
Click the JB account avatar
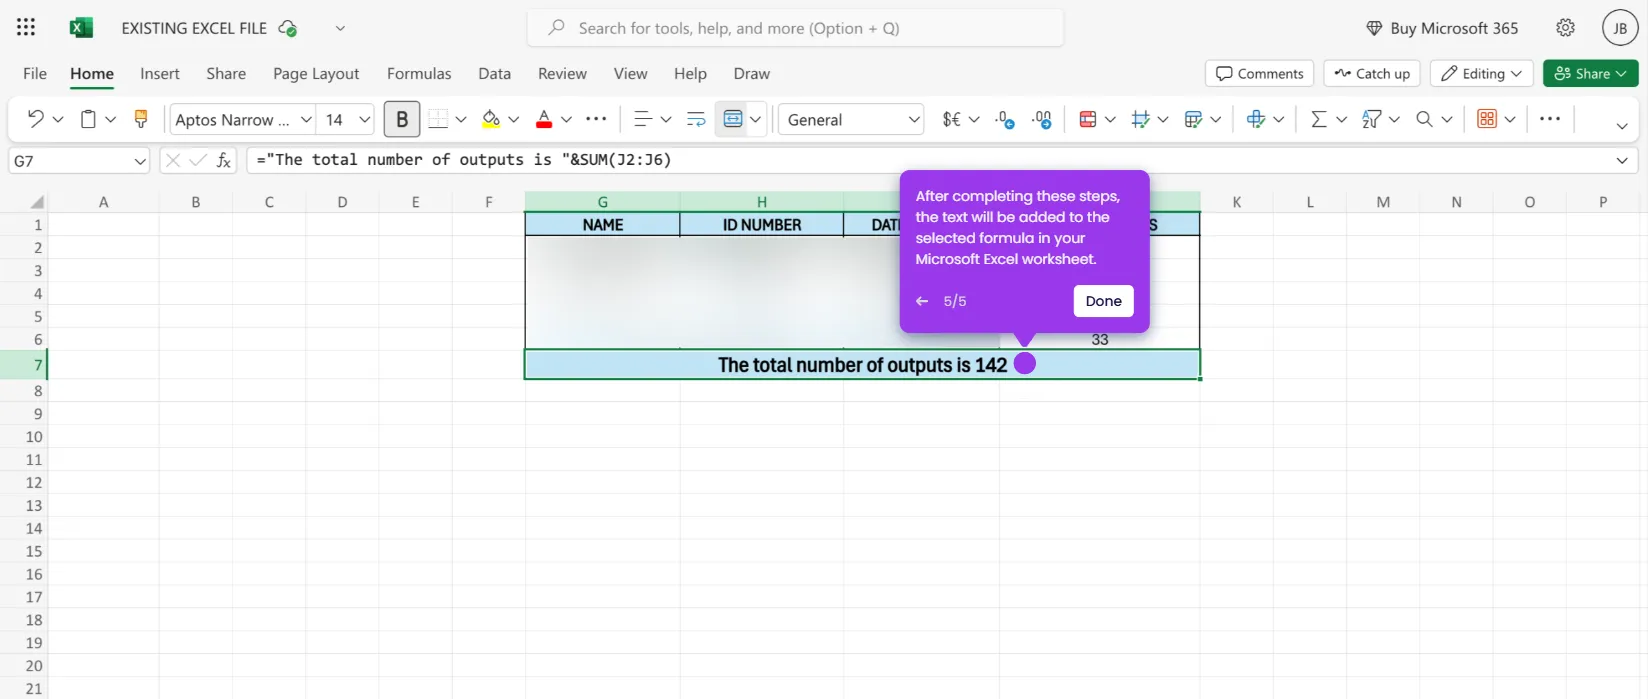pos(1620,28)
